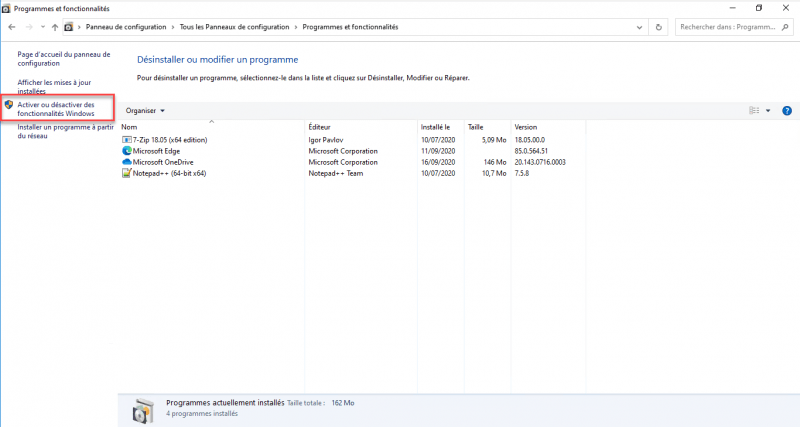This screenshot has width=800, height=427.
Task: Open recent locations dropdown arrow
Action: click(x=43, y=27)
